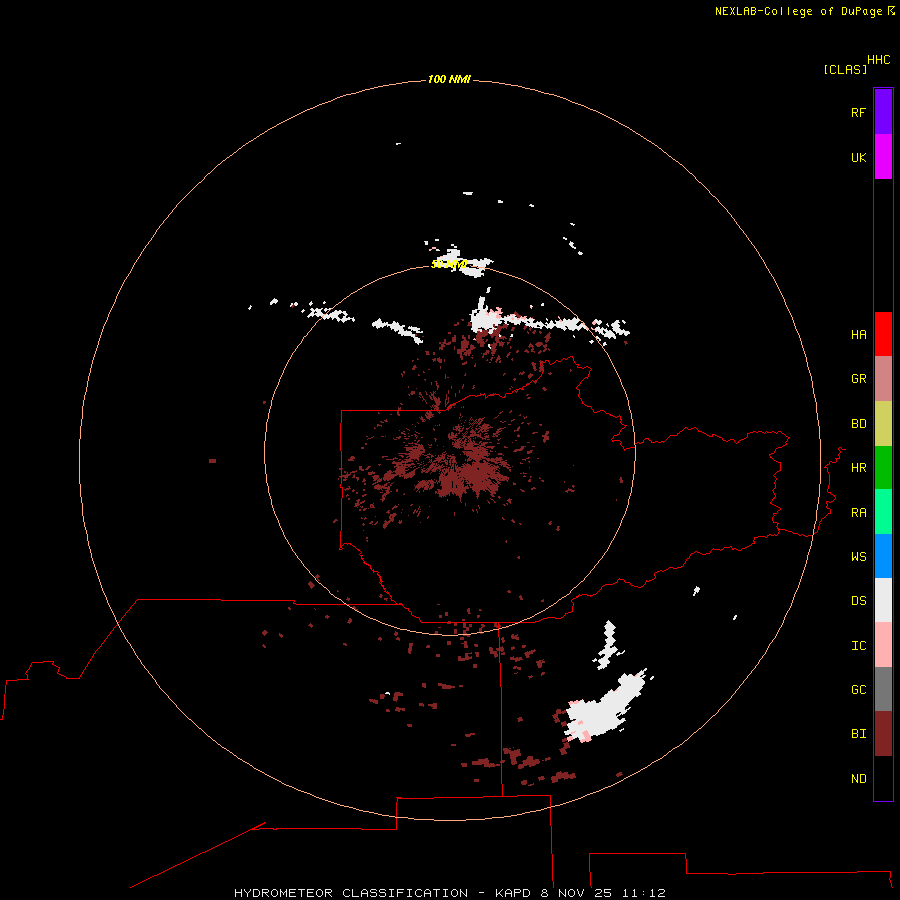Click the 'GC' legend label
Screen dimensions: 900x900
(x=858, y=690)
